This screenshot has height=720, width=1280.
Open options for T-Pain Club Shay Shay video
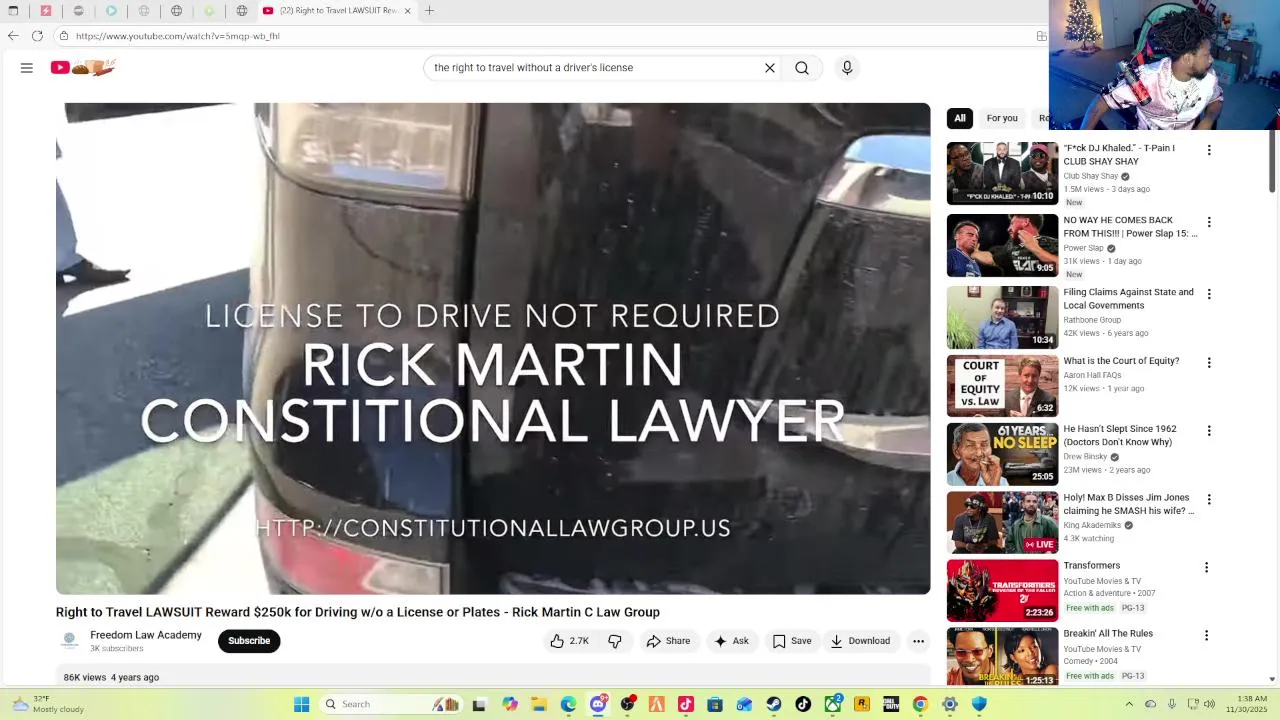[1209, 150]
